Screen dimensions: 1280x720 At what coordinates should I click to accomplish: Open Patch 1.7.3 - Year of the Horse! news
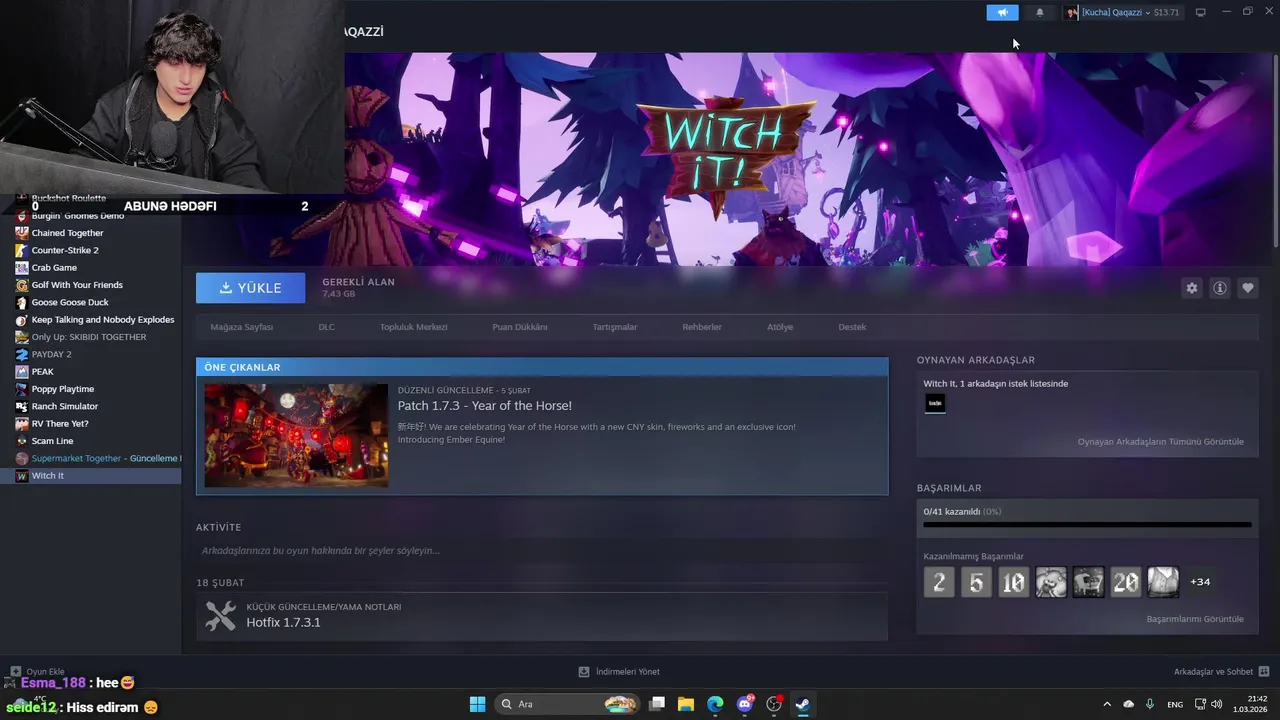tap(484, 406)
